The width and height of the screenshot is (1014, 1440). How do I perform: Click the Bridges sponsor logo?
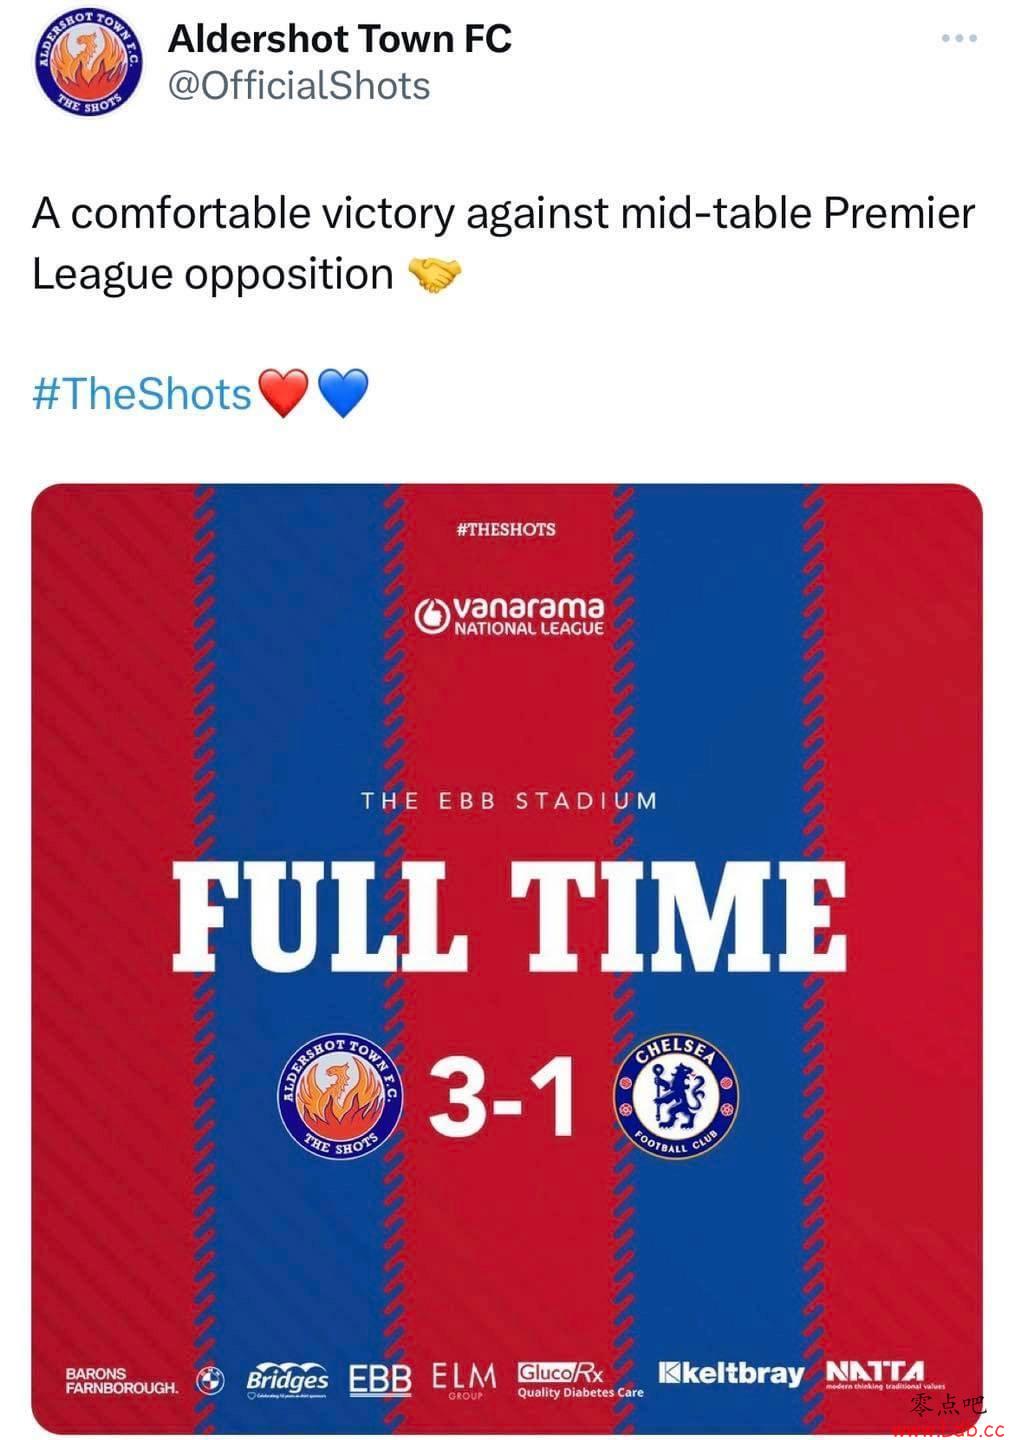point(288,1380)
